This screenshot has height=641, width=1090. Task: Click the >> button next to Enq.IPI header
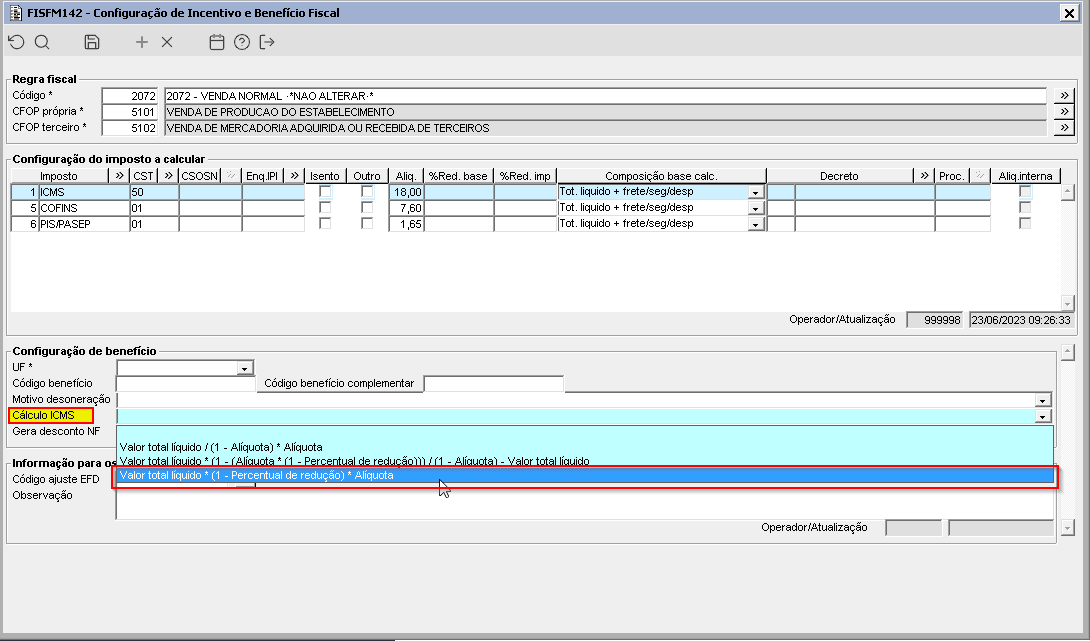coord(295,176)
